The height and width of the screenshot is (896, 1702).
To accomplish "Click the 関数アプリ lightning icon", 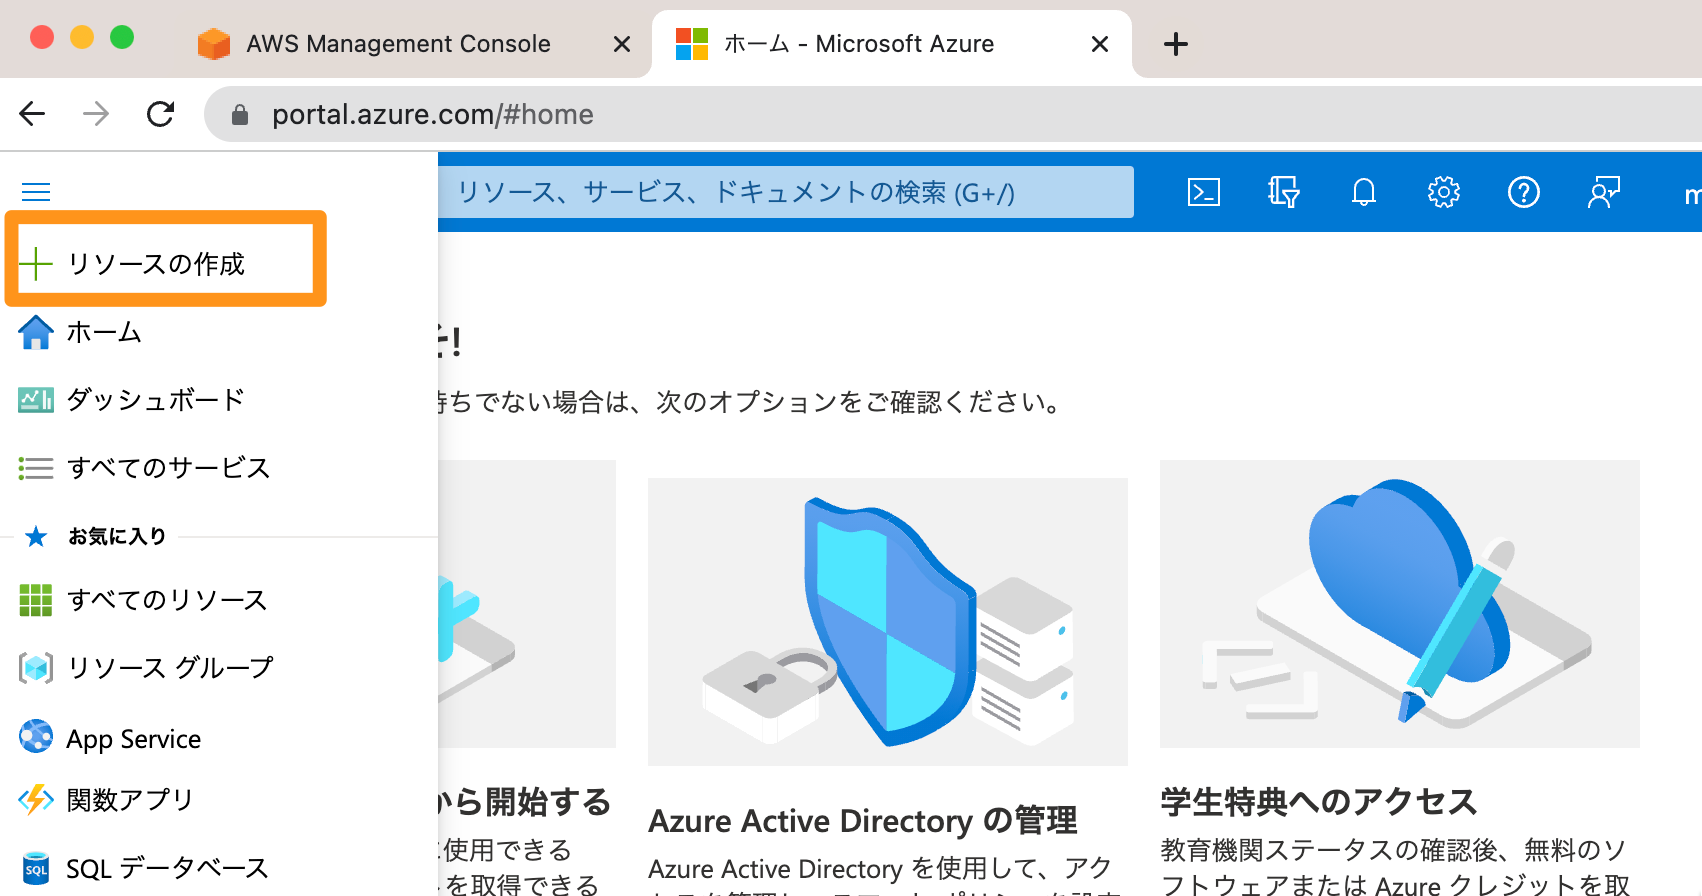I will pyautogui.click(x=36, y=800).
